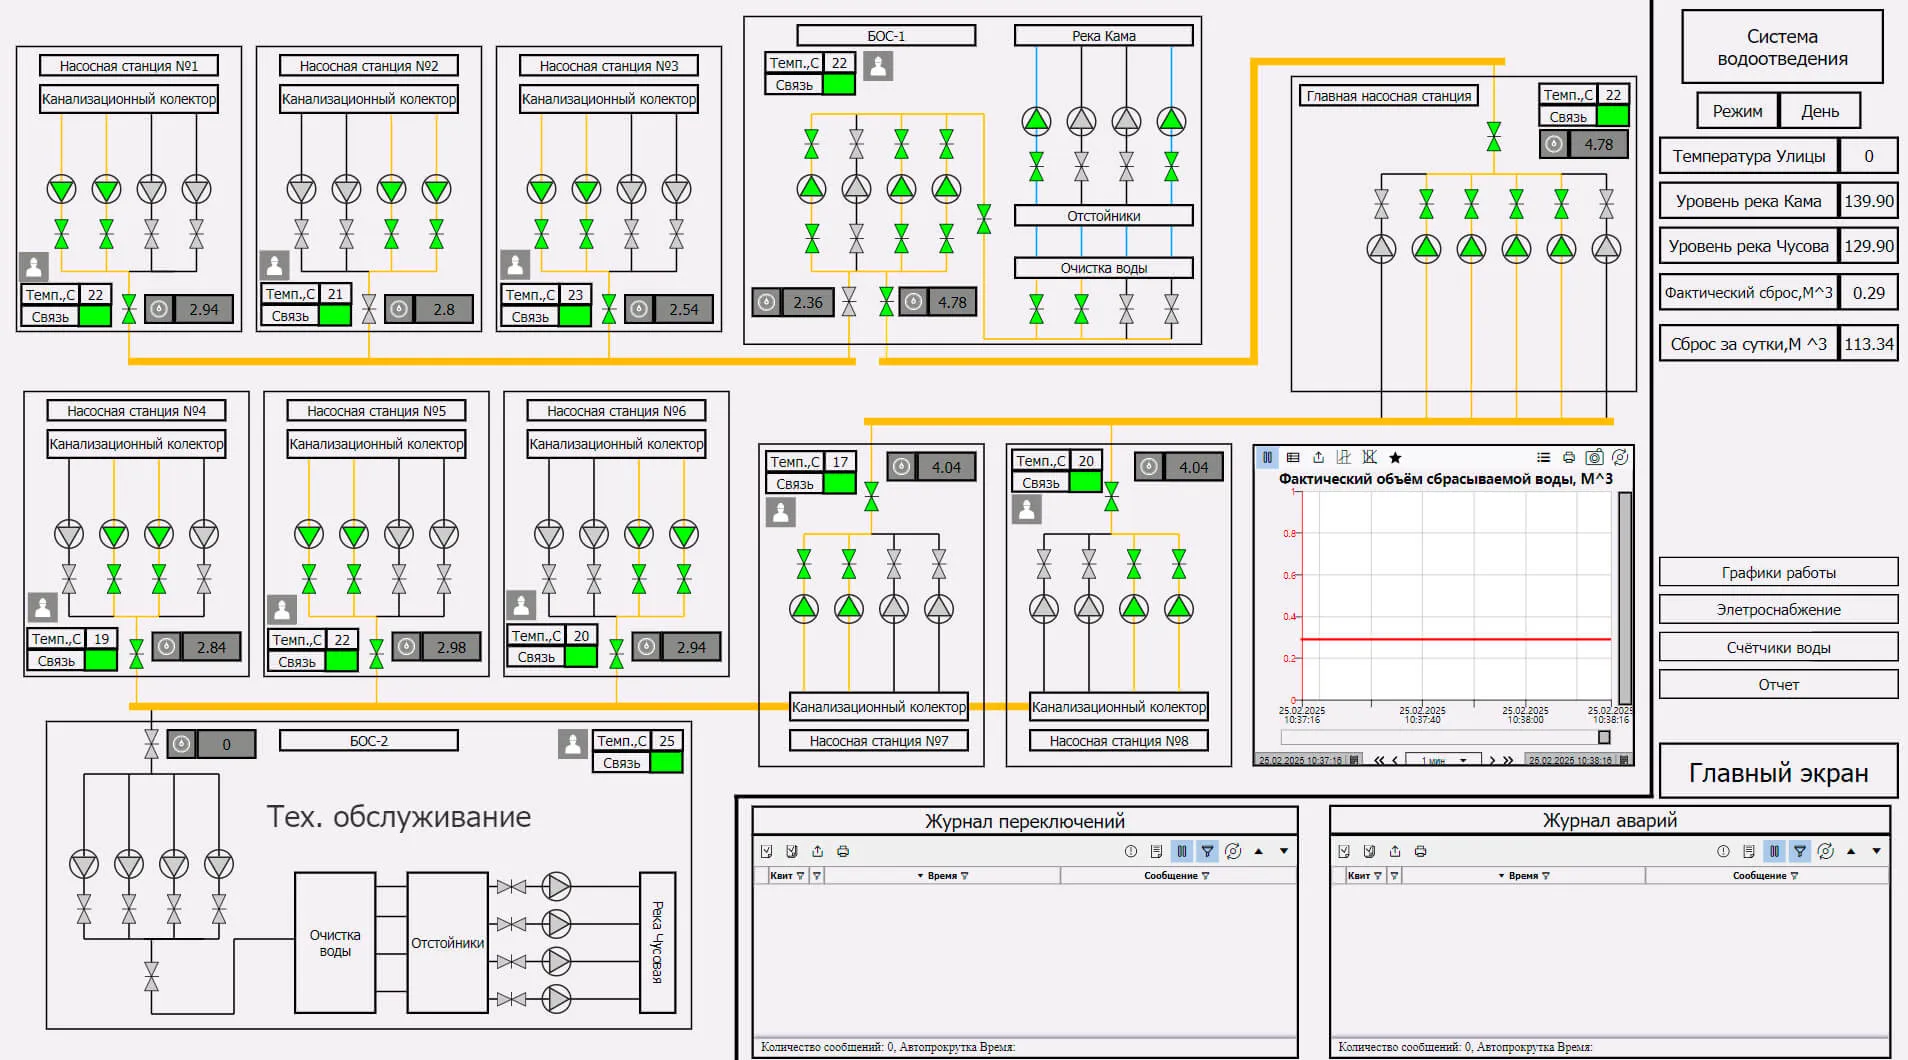Screen dimensions: 1908x1060
Task: Print the Журнал переключений log
Action: tap(843, 852)
